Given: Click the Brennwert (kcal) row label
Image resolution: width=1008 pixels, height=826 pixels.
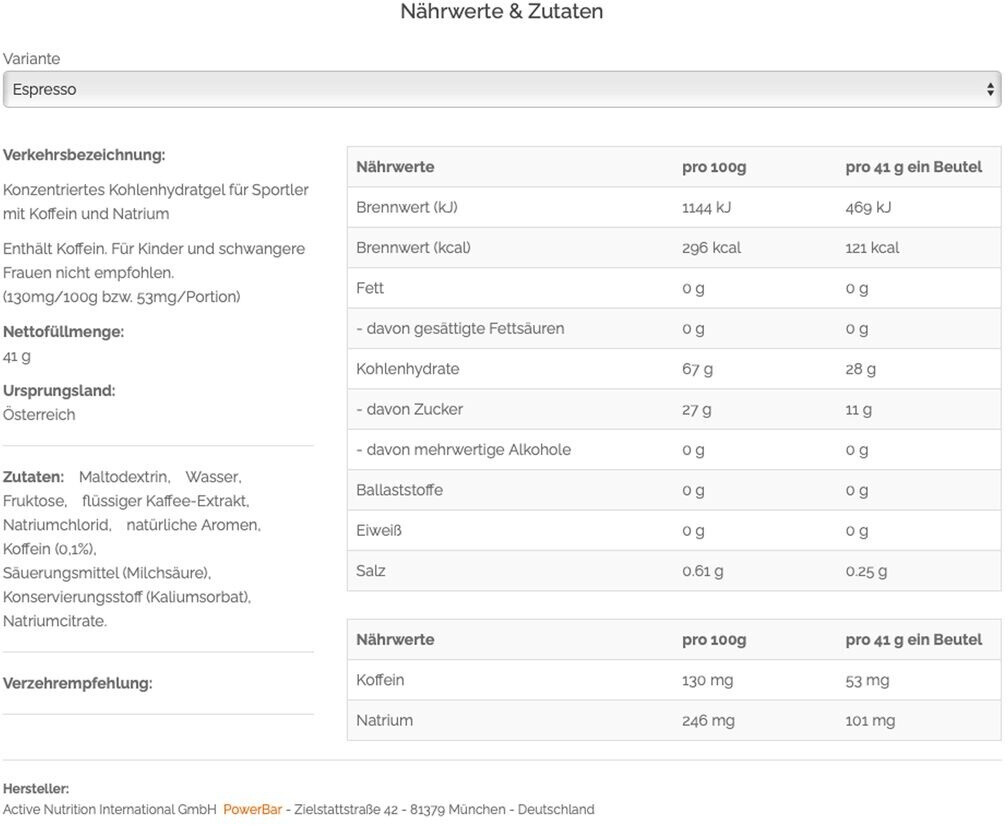Looking at the screenshot, I should tap(413, 247).
